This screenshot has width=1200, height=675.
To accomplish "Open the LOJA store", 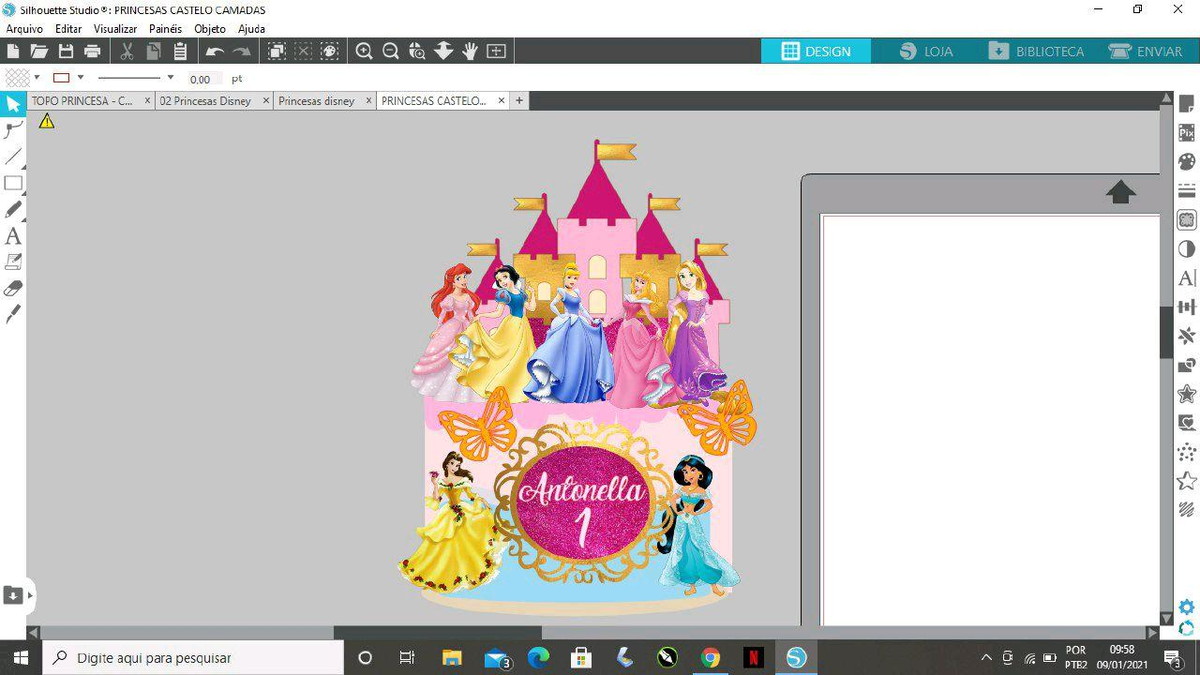I will click(x=926, y=51).
